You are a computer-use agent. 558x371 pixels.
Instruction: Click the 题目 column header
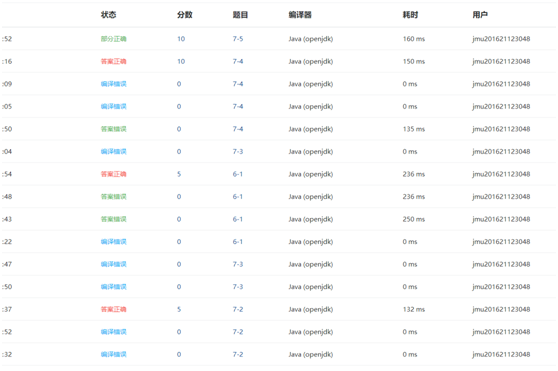click(240, 15)
